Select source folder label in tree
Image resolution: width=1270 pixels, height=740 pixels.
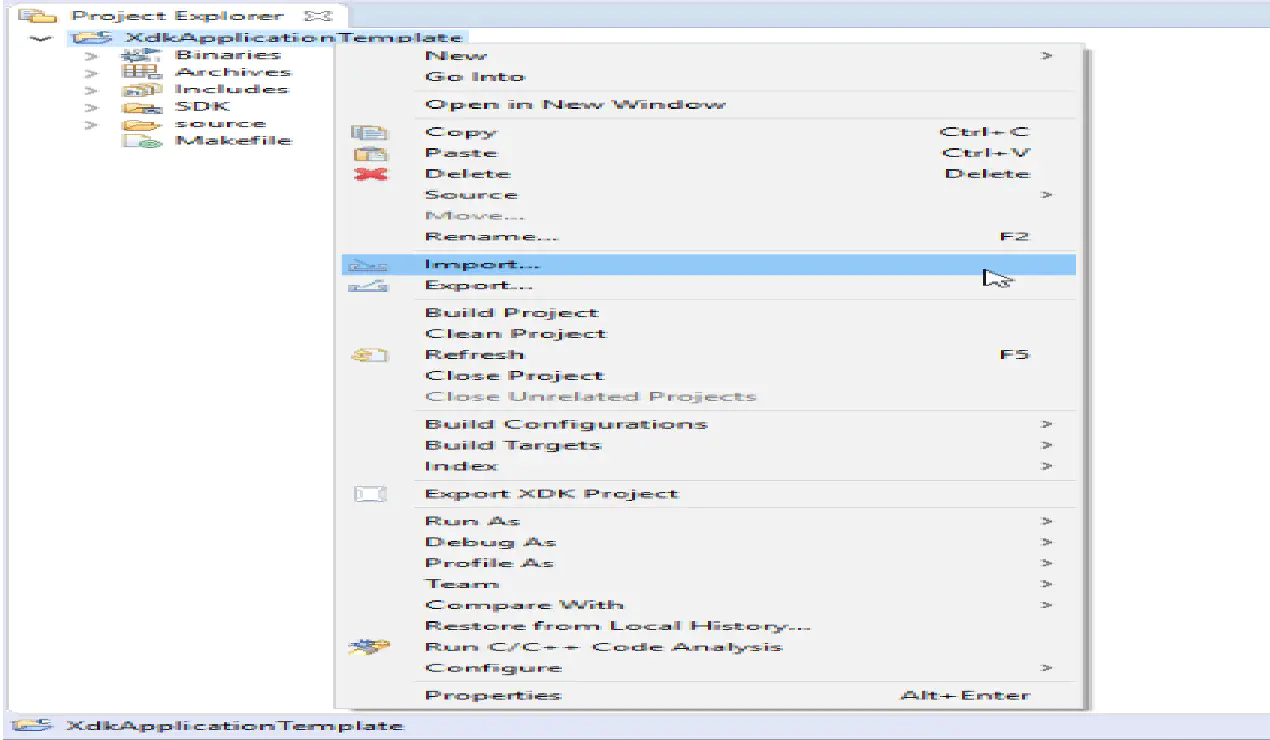[220, 124]
